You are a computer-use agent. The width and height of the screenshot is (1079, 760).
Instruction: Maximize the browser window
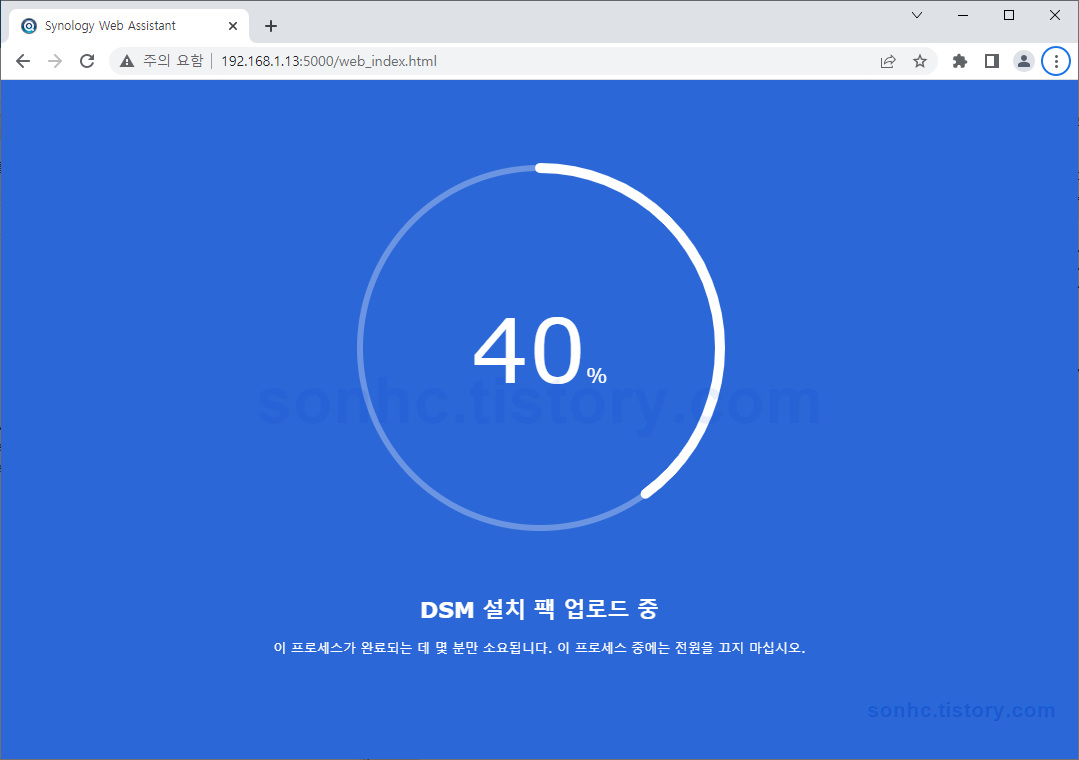pos(1009,15)
